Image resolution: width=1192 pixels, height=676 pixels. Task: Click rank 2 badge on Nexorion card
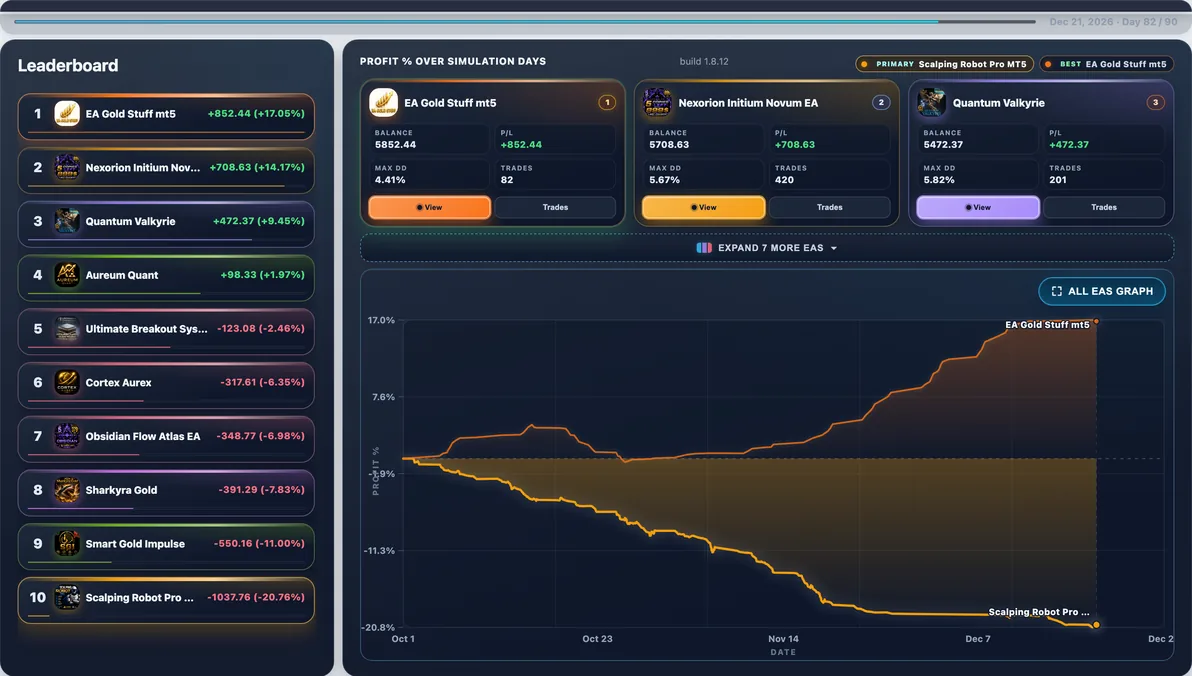[x=881, y=103]
